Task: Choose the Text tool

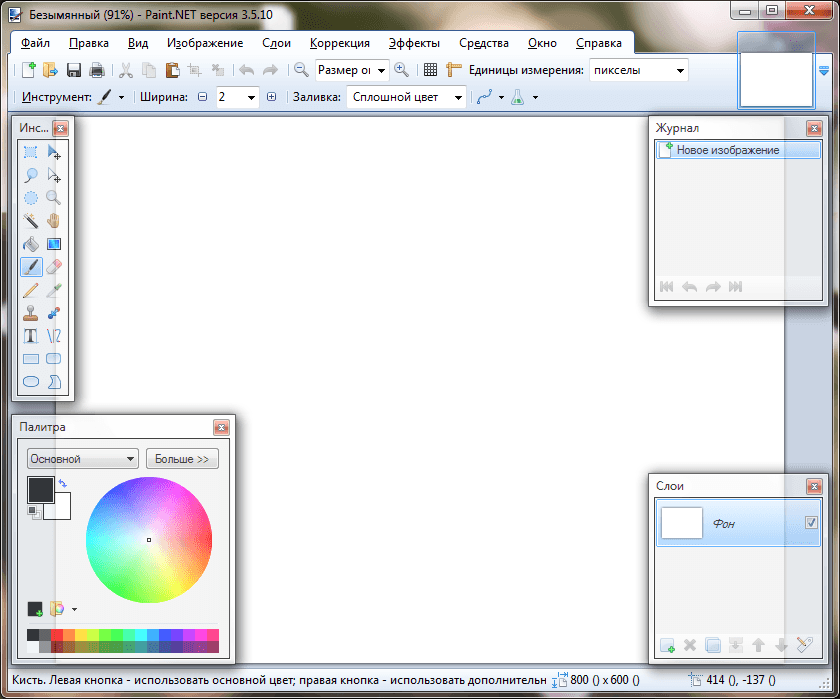Action: [x=31, y=335]
